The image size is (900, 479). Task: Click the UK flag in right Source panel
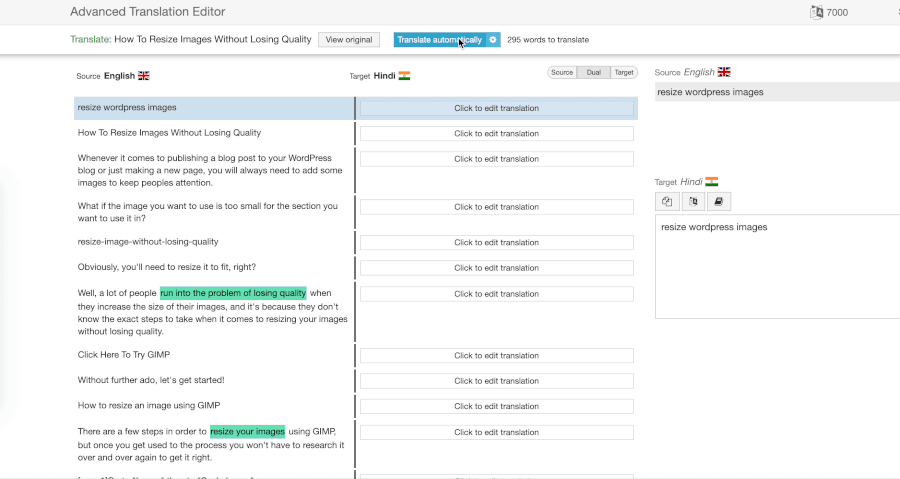coord(724,72)
